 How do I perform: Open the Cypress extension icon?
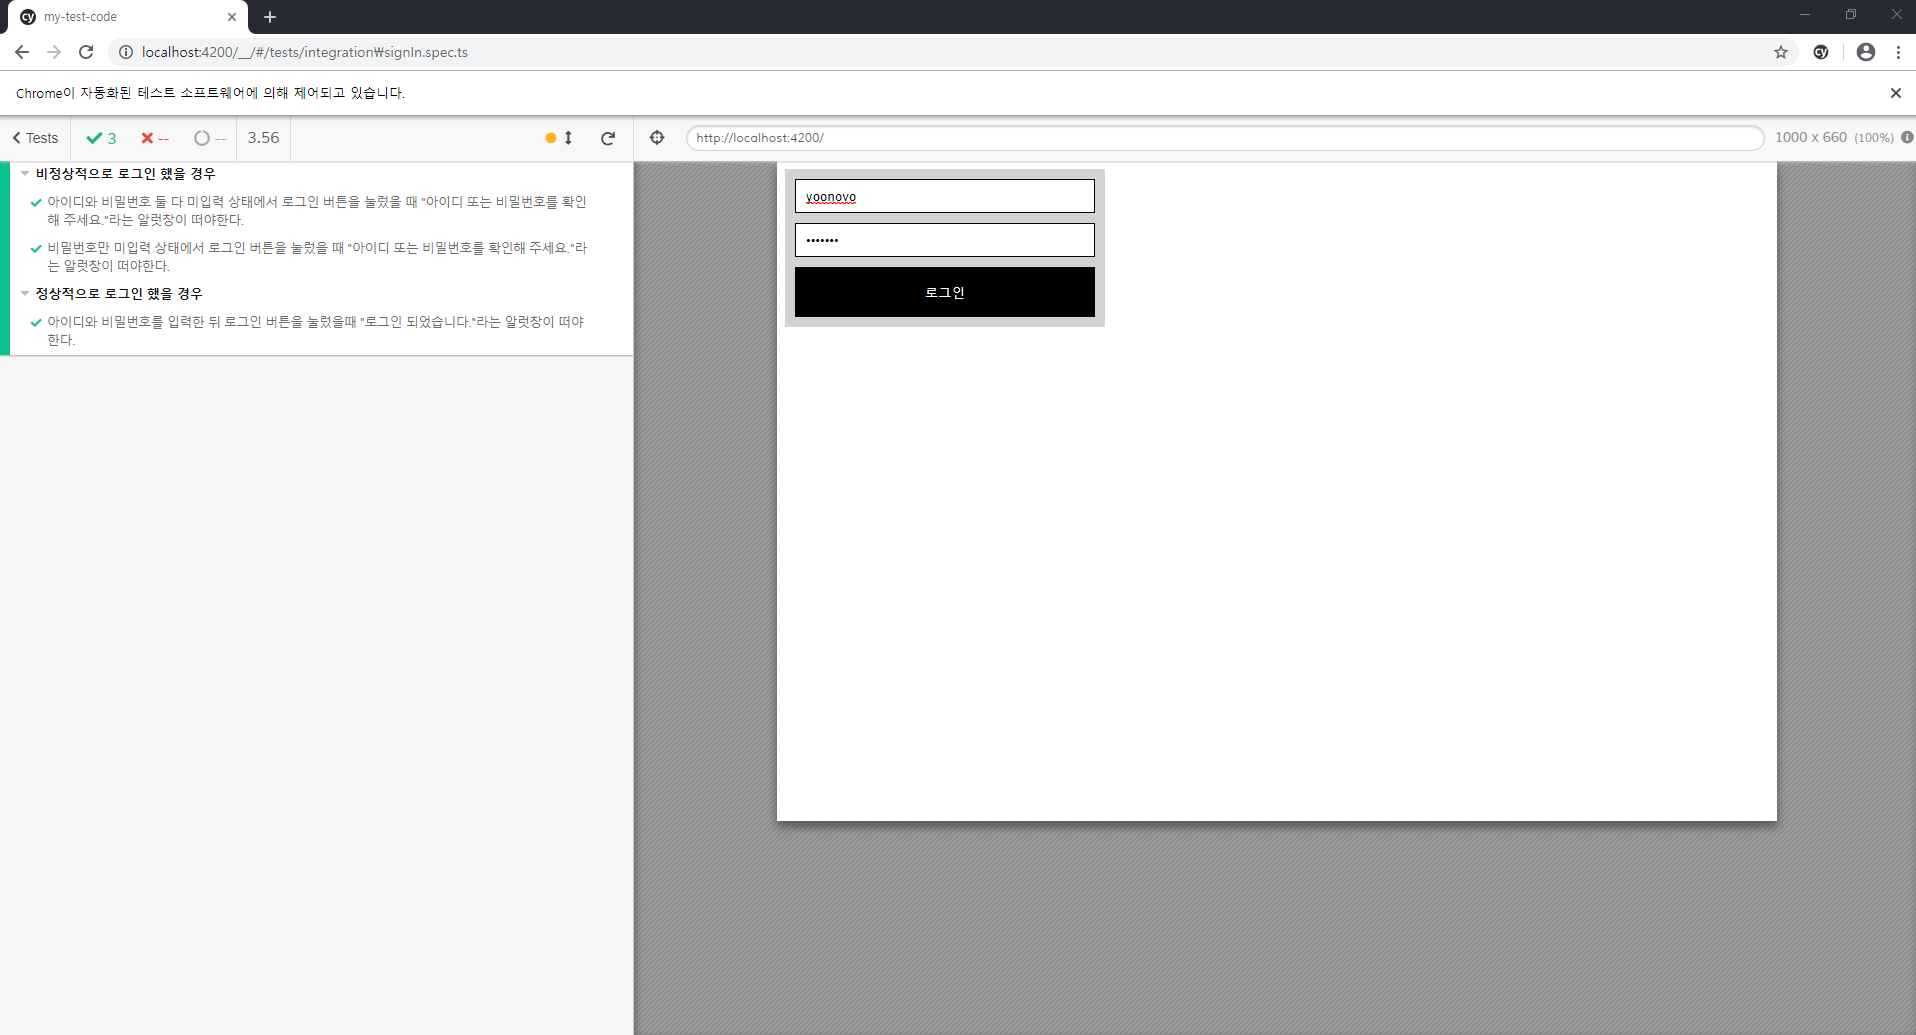(1821, 52)
